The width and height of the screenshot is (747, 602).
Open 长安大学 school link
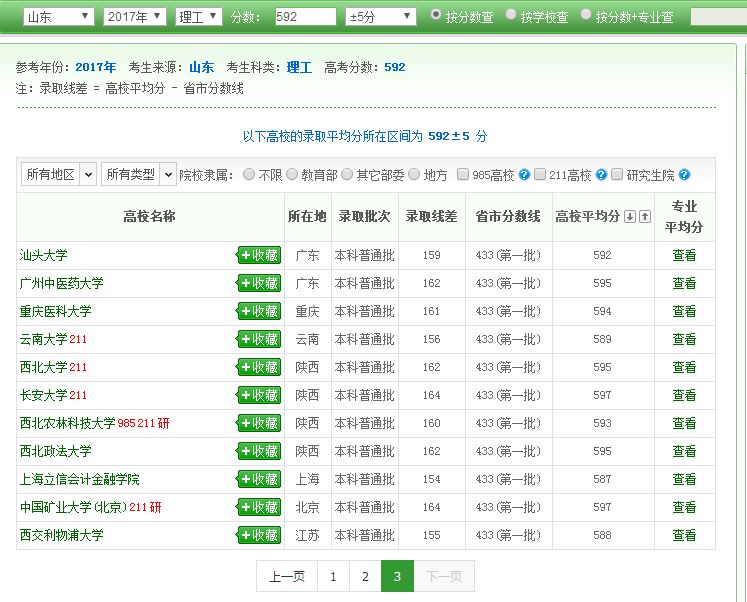(43, 395)
